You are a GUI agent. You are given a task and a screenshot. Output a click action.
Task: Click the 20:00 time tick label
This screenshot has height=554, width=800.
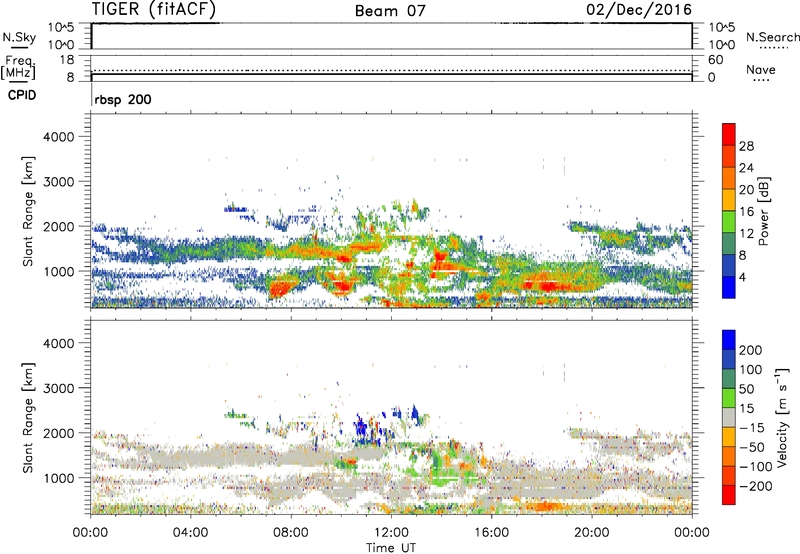[x=592, y=533]
